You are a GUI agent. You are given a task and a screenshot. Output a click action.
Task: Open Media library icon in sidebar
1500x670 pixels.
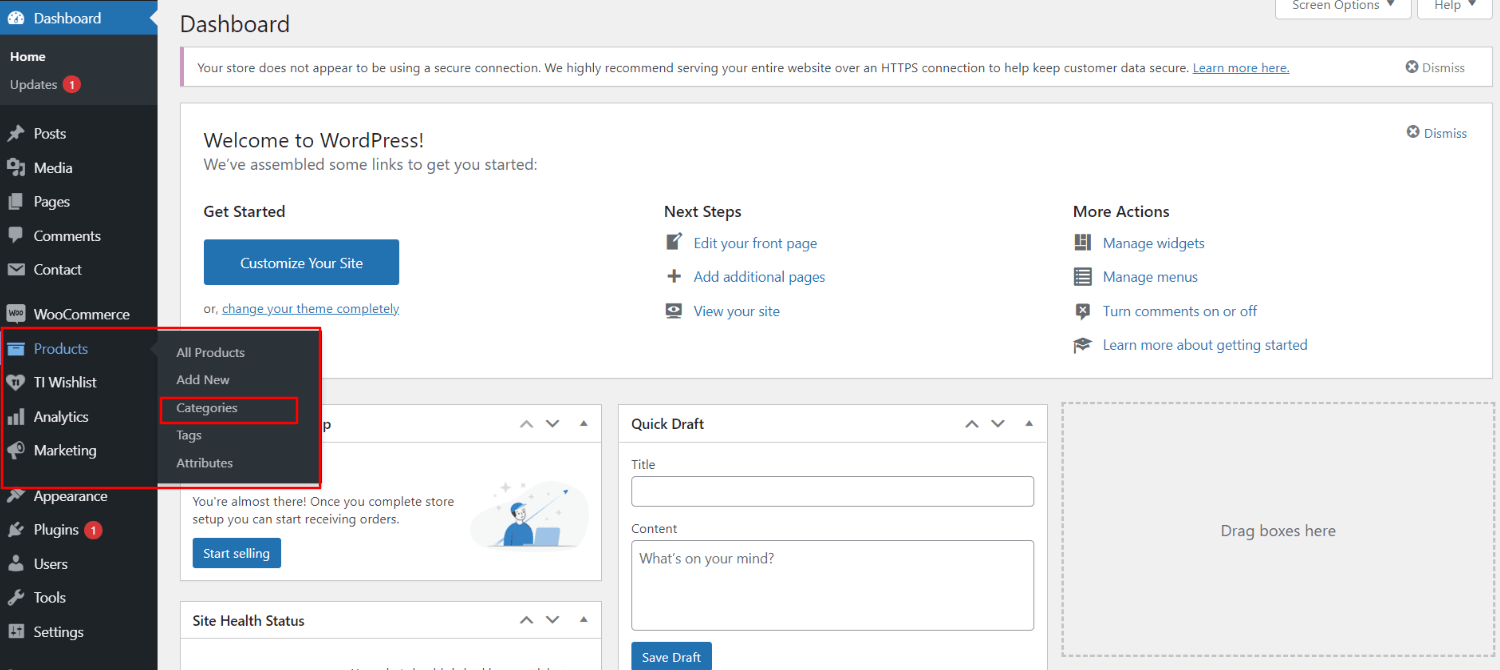pyautogui.click(x=15, y=168)
